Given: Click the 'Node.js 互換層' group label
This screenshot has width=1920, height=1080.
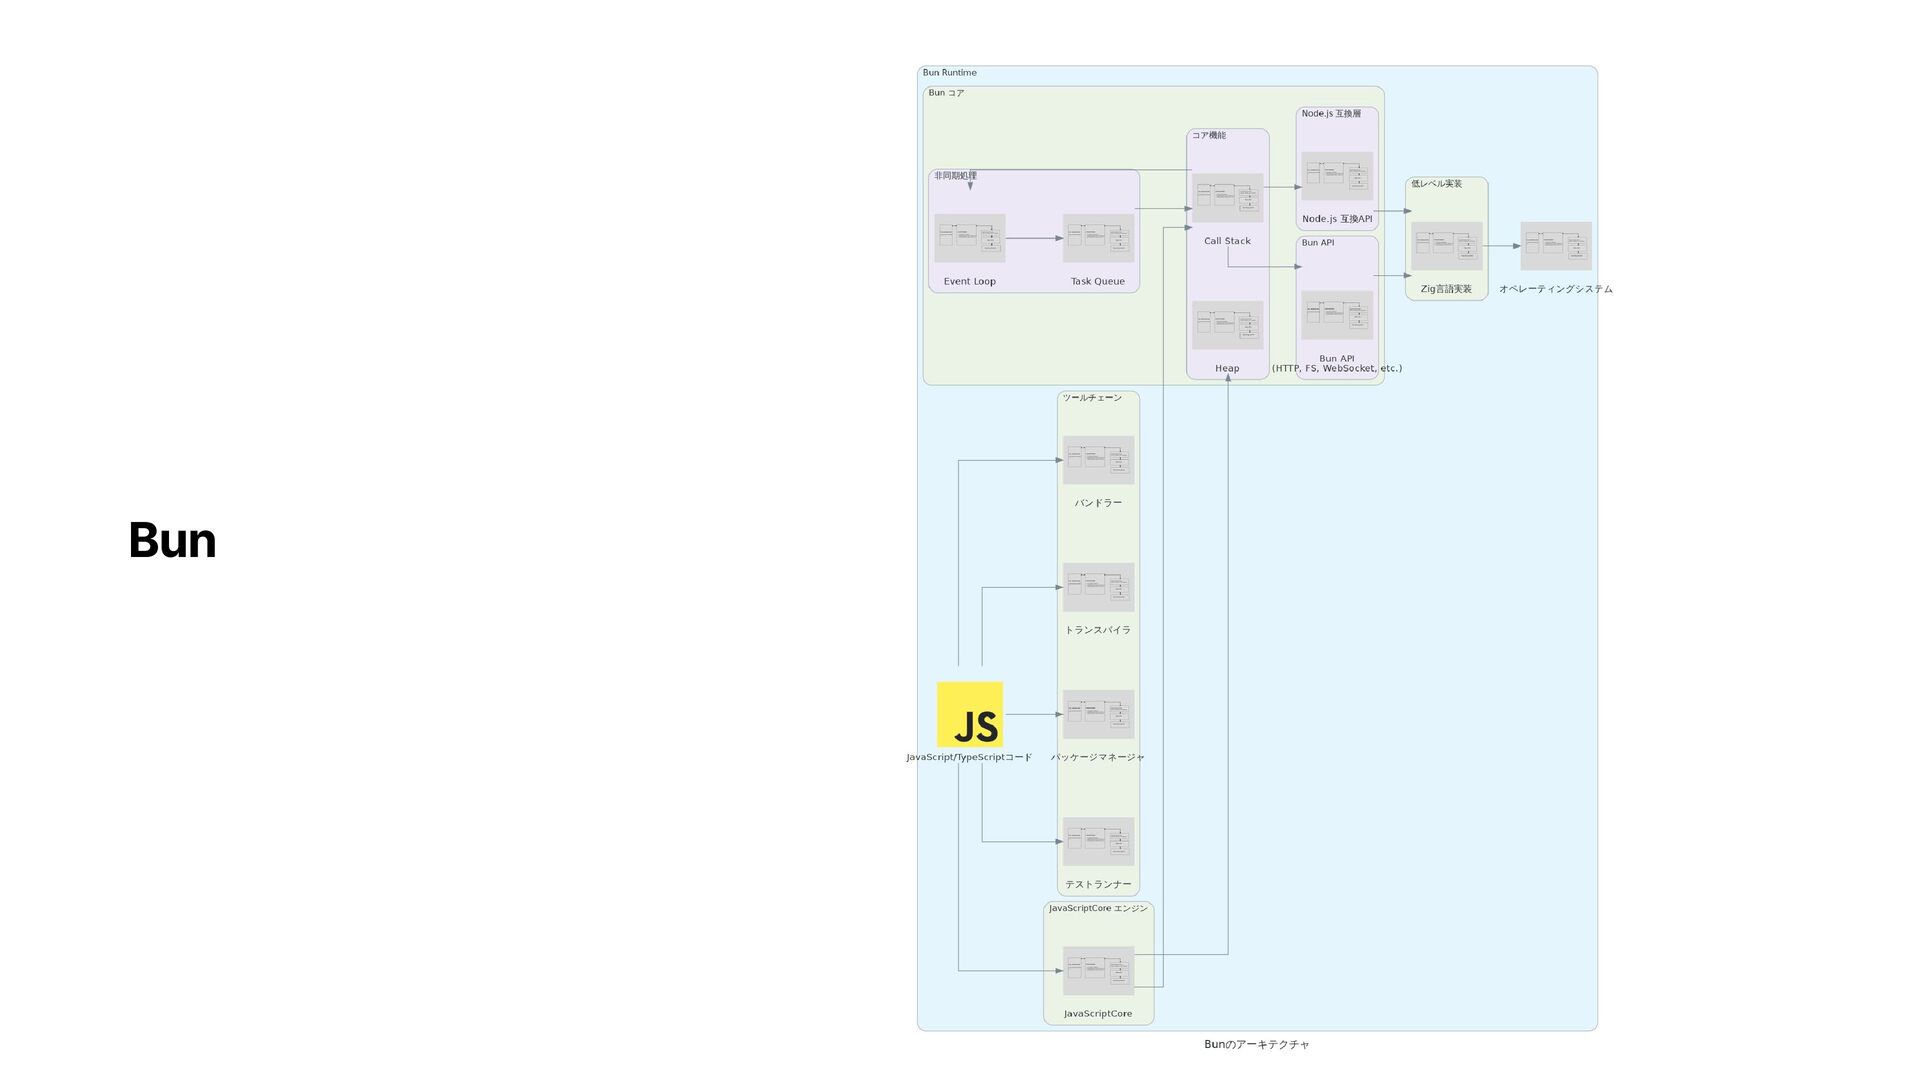Looking at the screenshot, I should 1331,114.
